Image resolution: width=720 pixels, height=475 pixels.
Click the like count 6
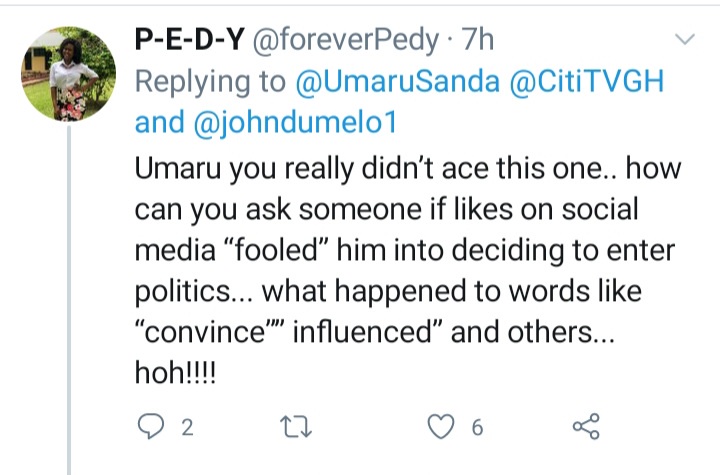click(477, 428)
